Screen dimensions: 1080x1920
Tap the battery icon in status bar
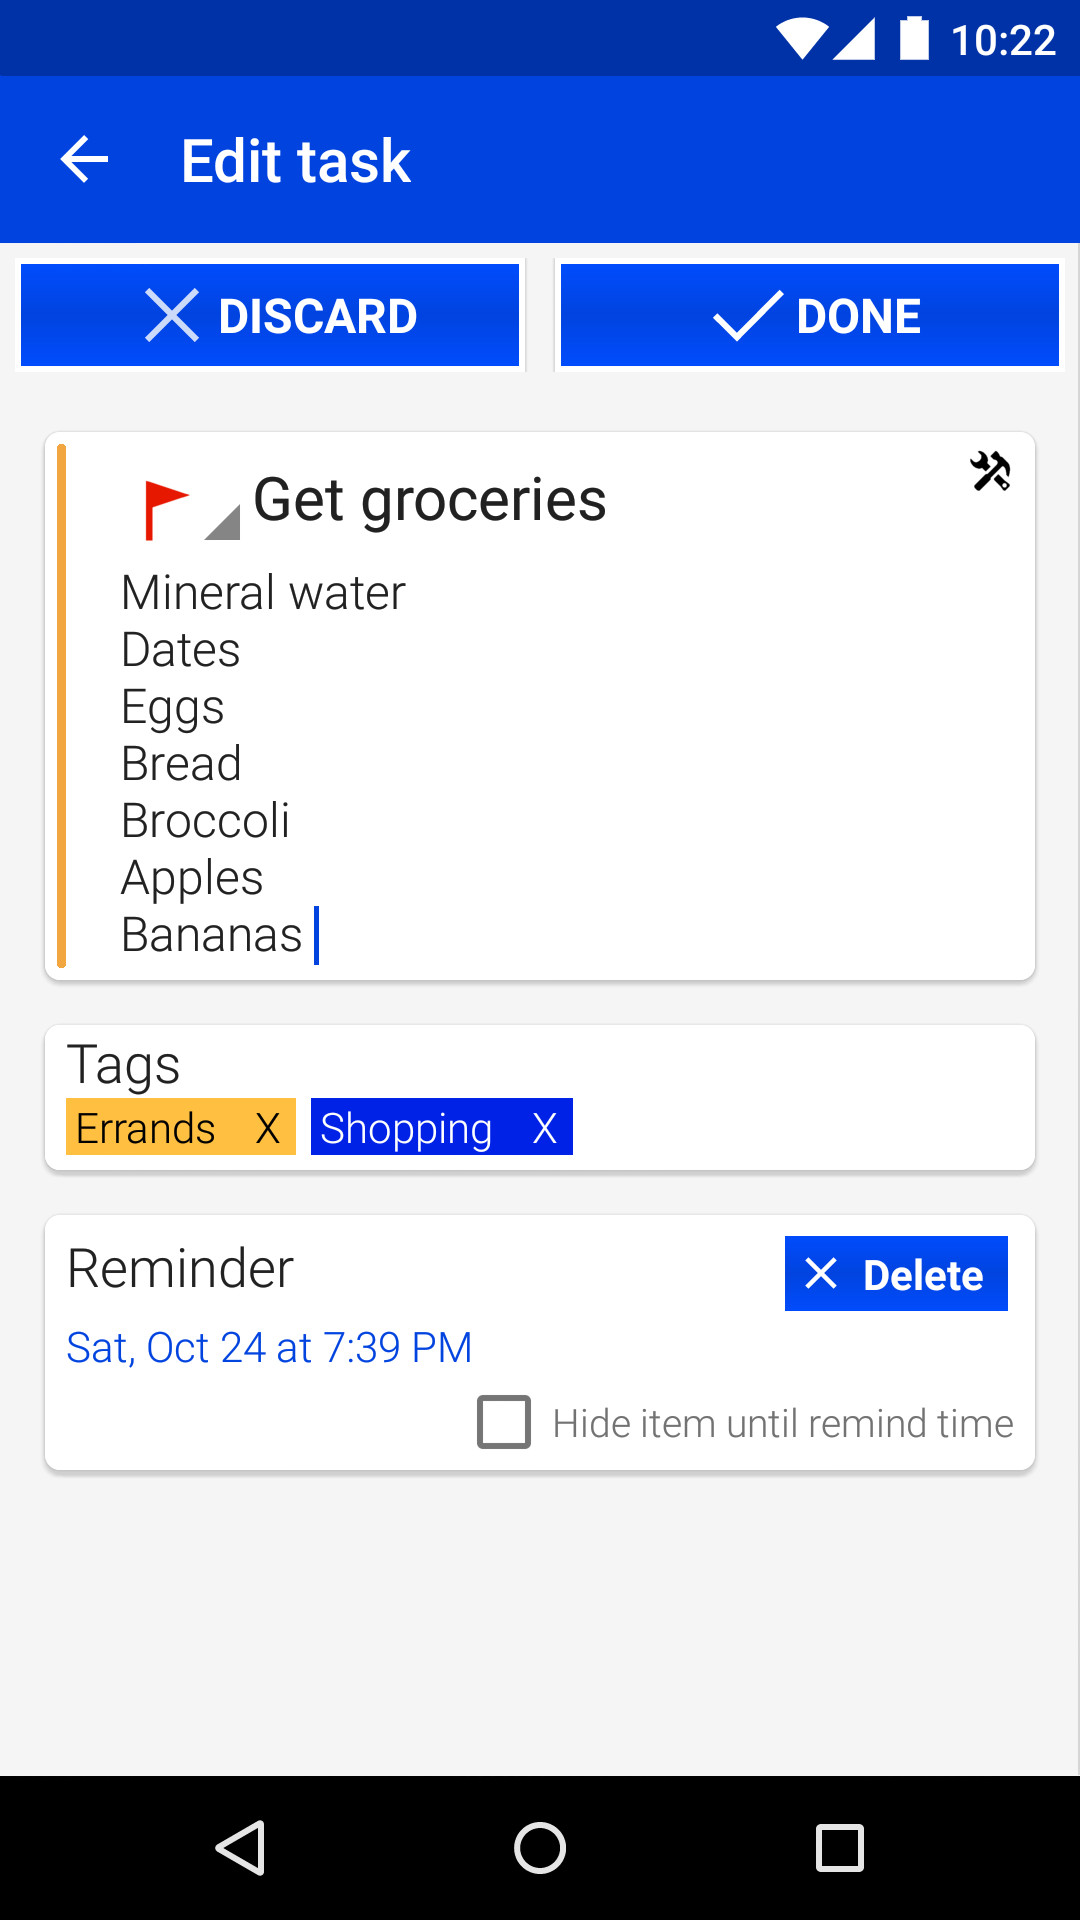point(914,39)
